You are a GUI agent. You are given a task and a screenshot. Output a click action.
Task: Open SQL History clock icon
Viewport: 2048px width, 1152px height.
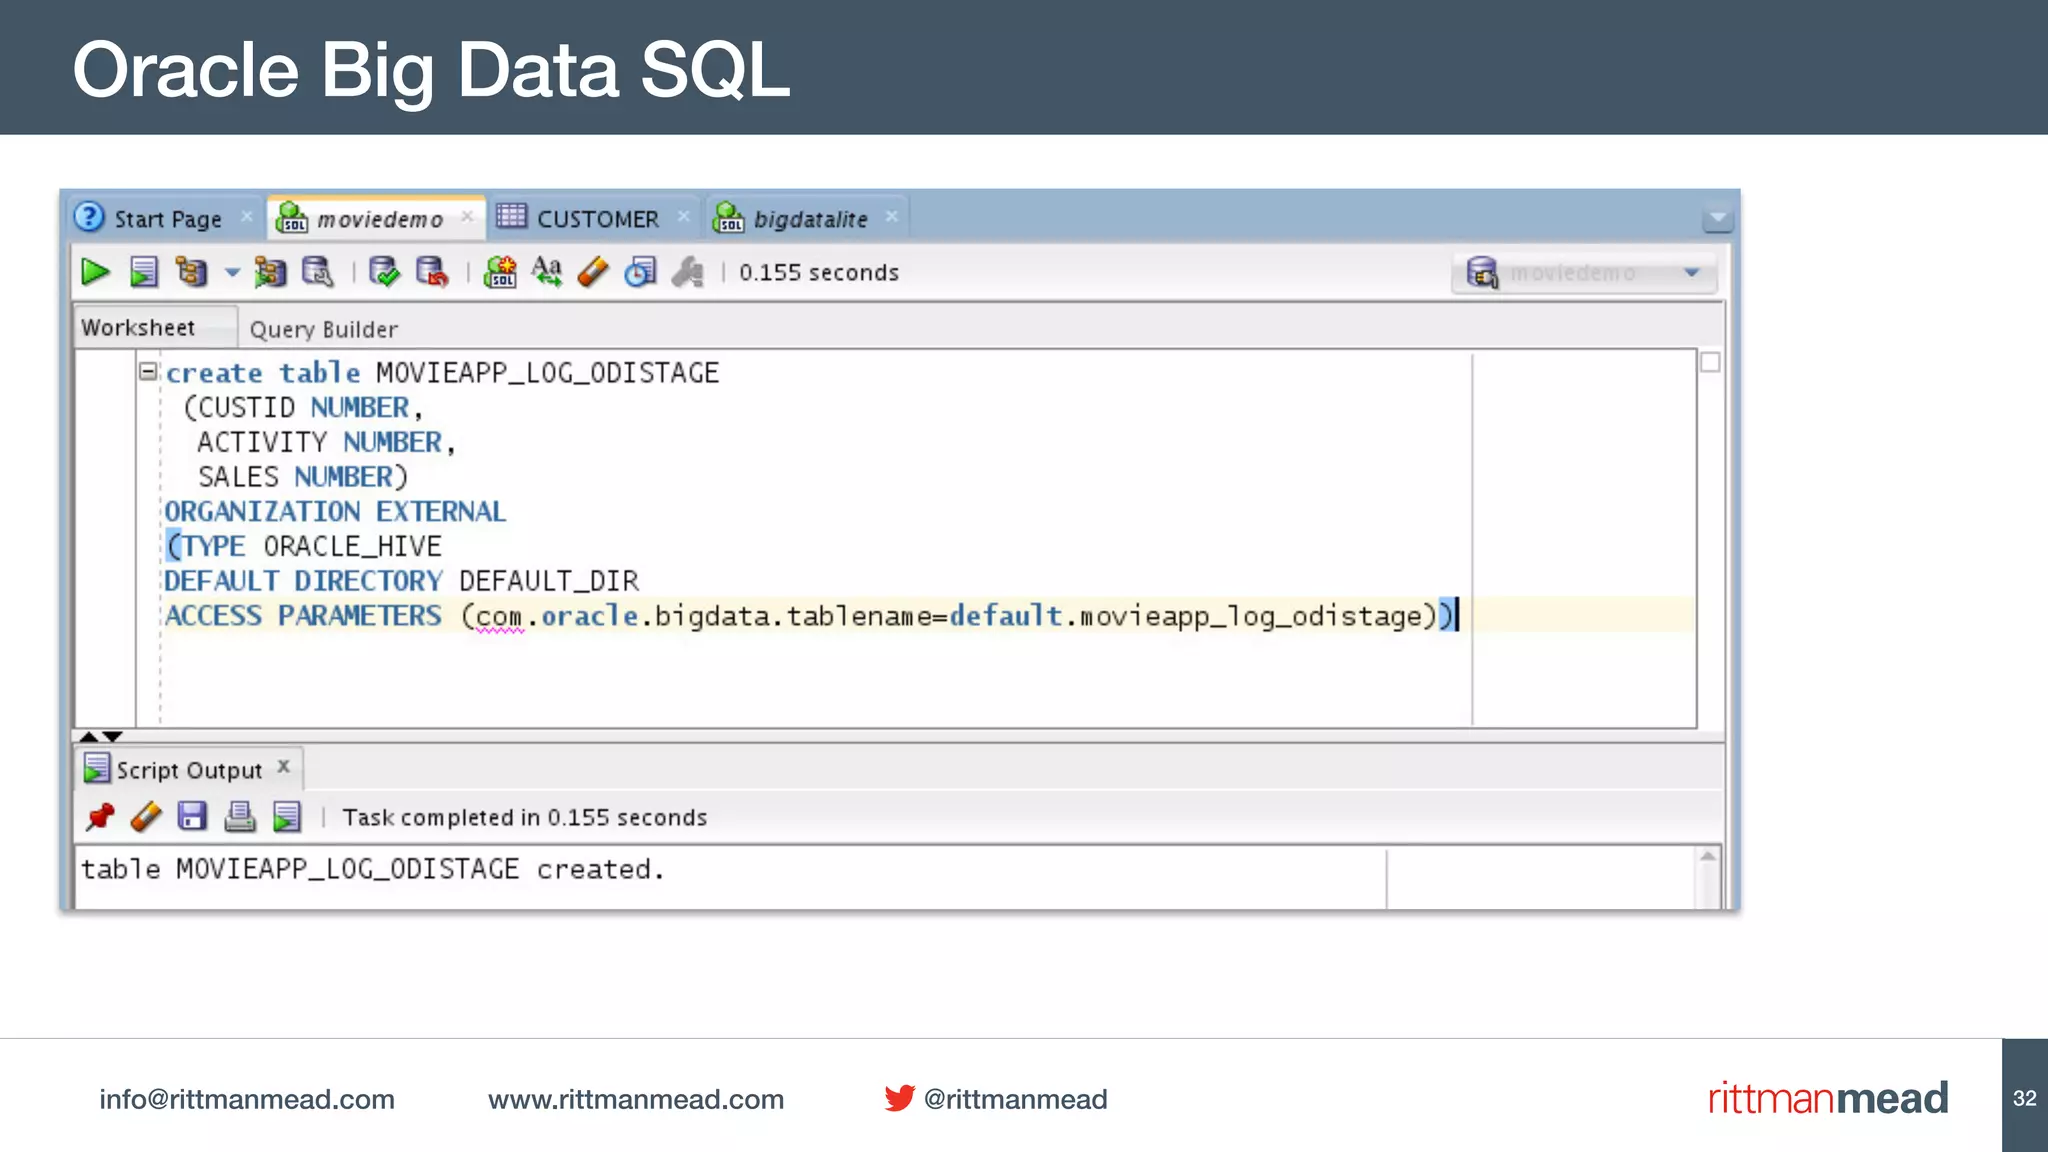pos(640,272)
